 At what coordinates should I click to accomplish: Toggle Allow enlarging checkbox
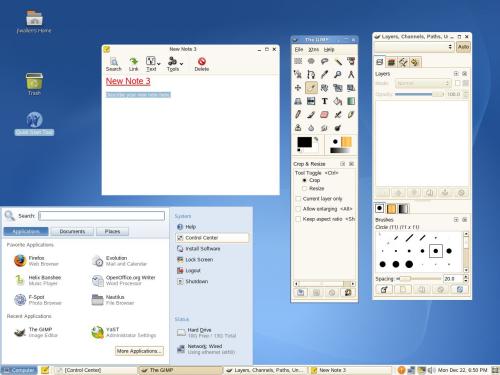298,209
